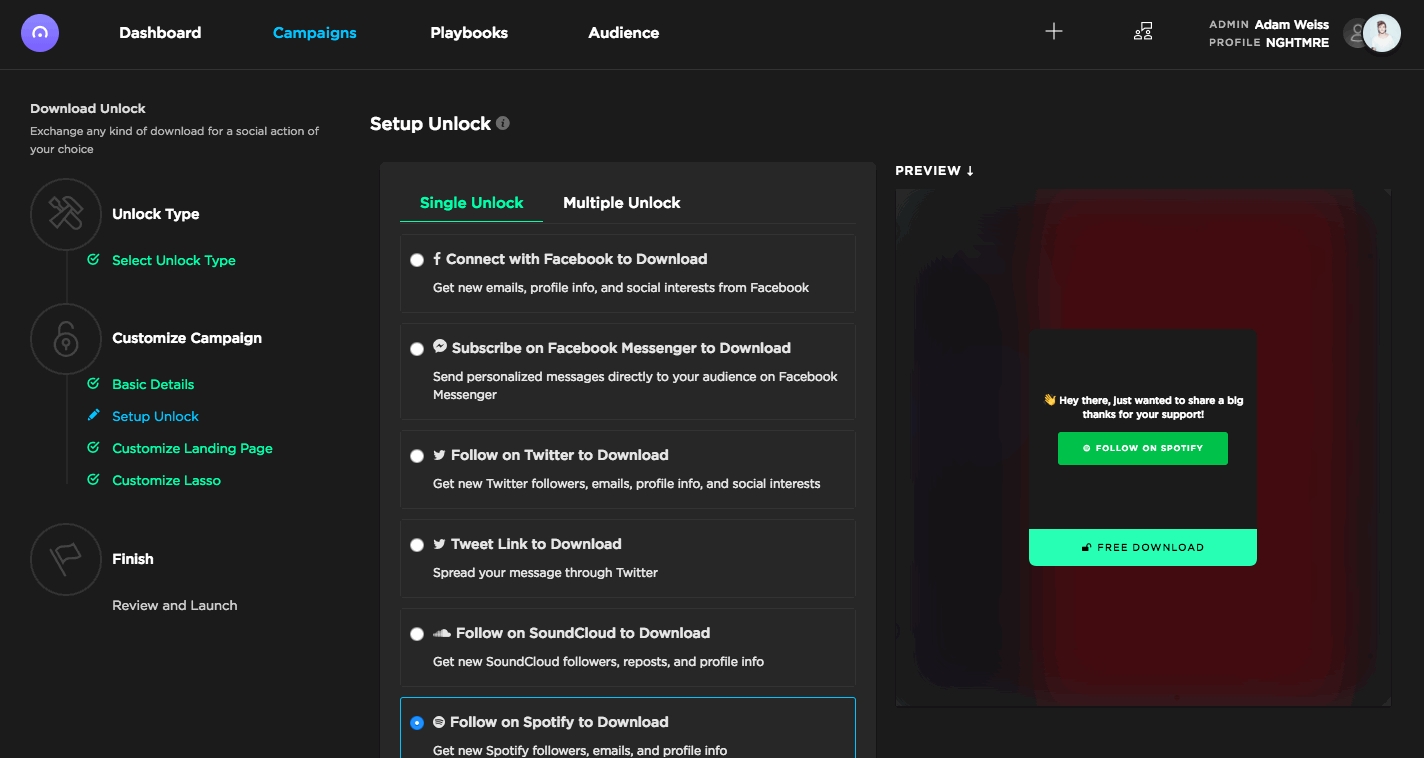Open Setup Unlock step

coord(155,416)
